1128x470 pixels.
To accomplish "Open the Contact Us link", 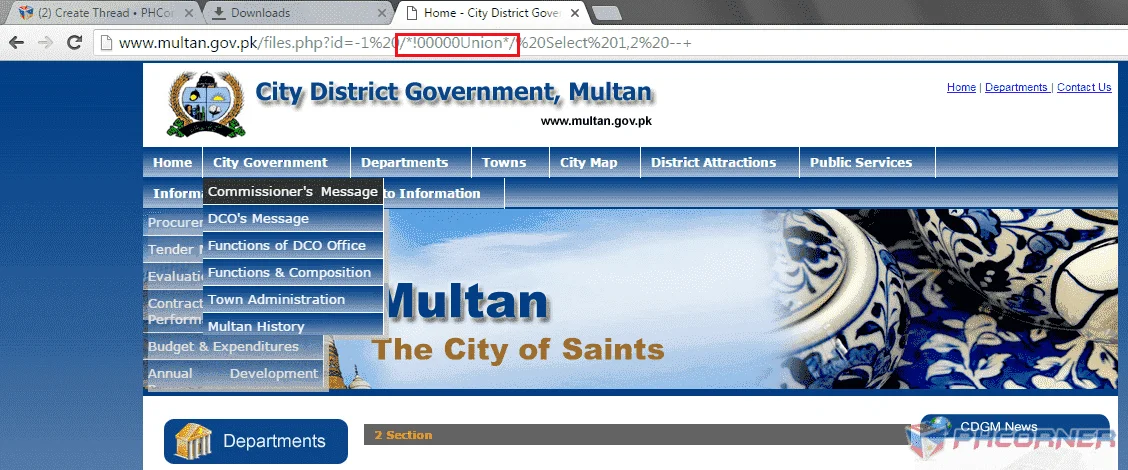I will pos(1084,87).
